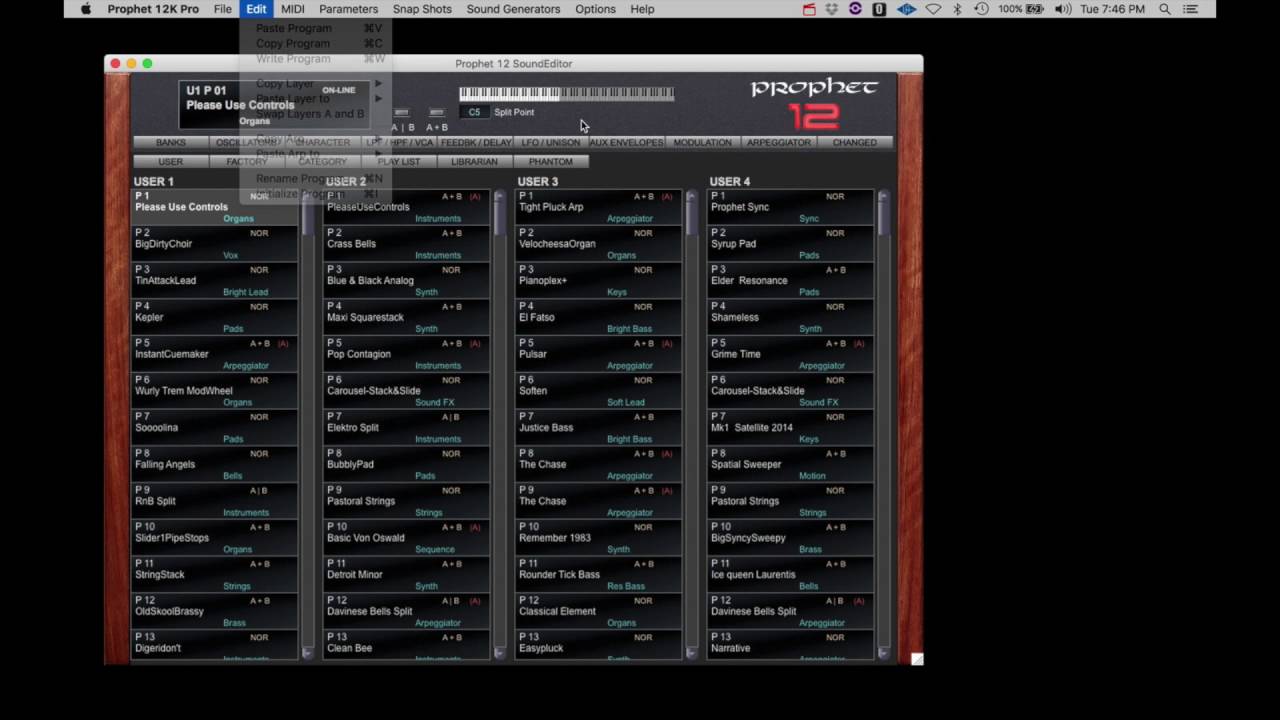Viewport: 1280px width, 720px height.
Task: Switch to the FEEDBK / DELAY tab
Action: click(x=475, y=142)
